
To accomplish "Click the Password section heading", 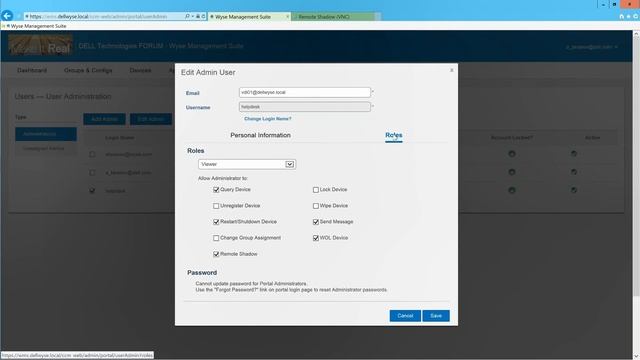I will [202, 273].
